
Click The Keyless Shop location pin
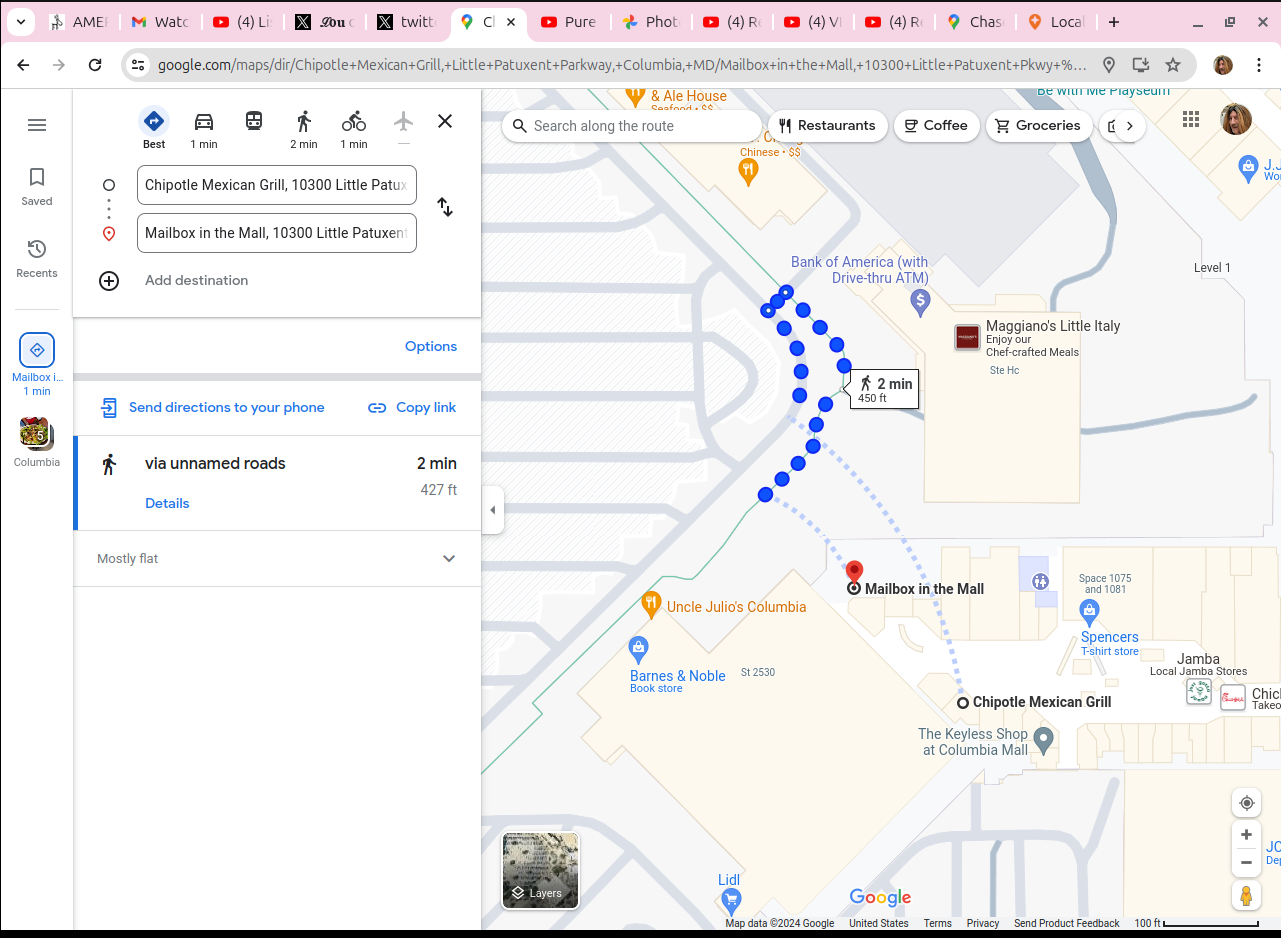1044,741
